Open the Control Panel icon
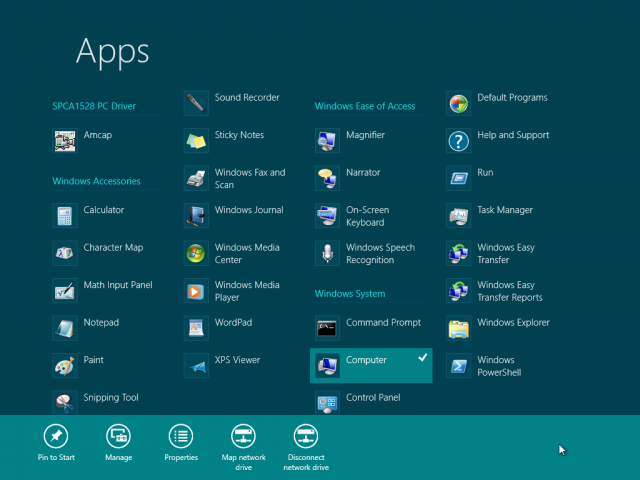The height and width of the screenshot is (480, 640). [328, 403]
